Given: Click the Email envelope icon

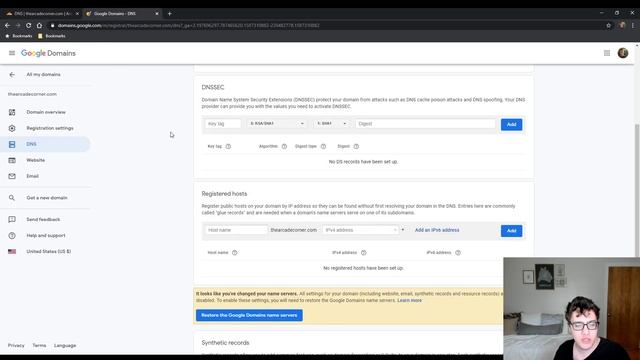Looking at the screenshot, I should (12, 176).
